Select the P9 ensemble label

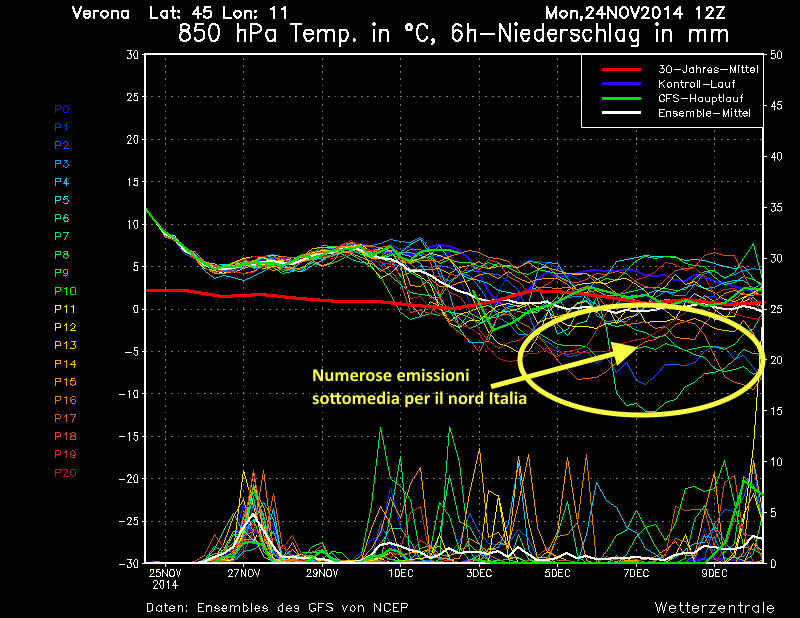coord(62,273)
